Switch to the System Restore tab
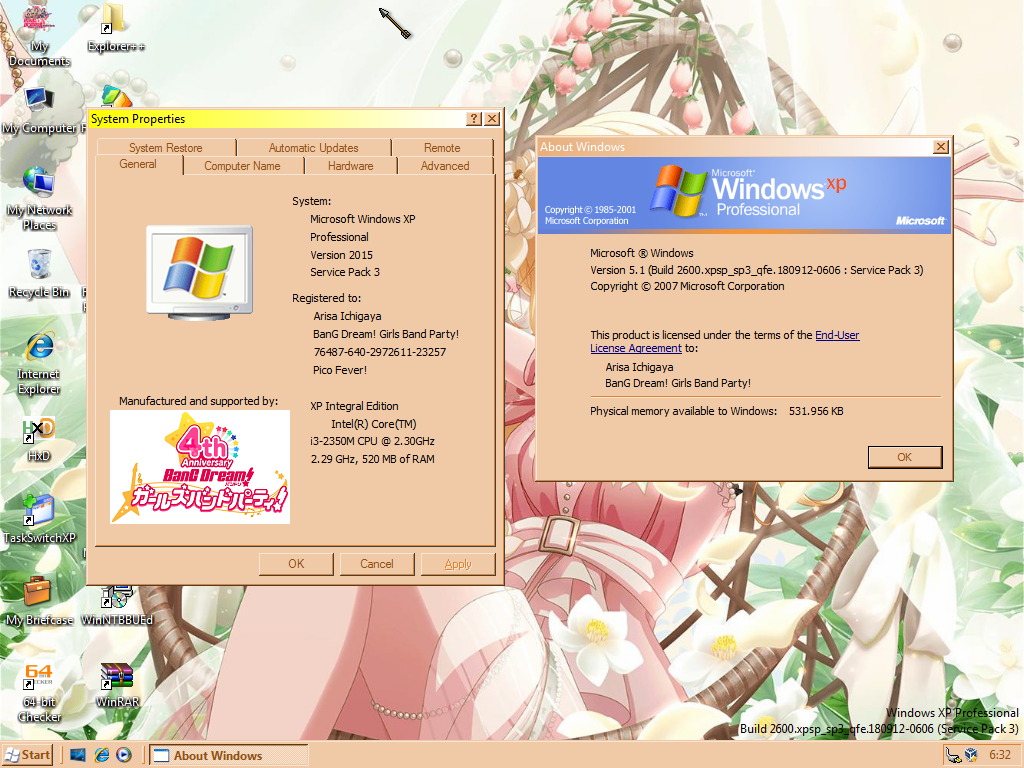 point(166,148)
